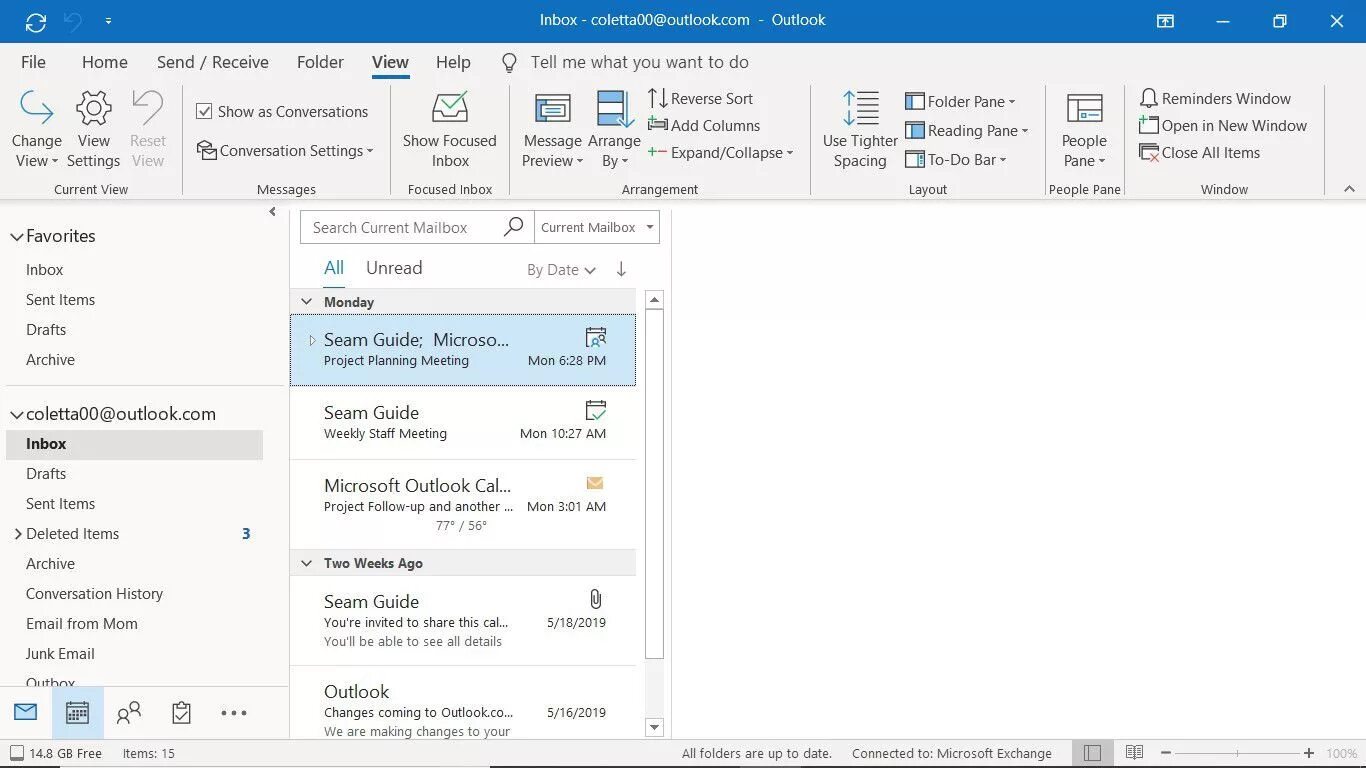Screen dimensions: 1366x768
Task: Open the People Pane menu
Action: [x=1084, y=130]
